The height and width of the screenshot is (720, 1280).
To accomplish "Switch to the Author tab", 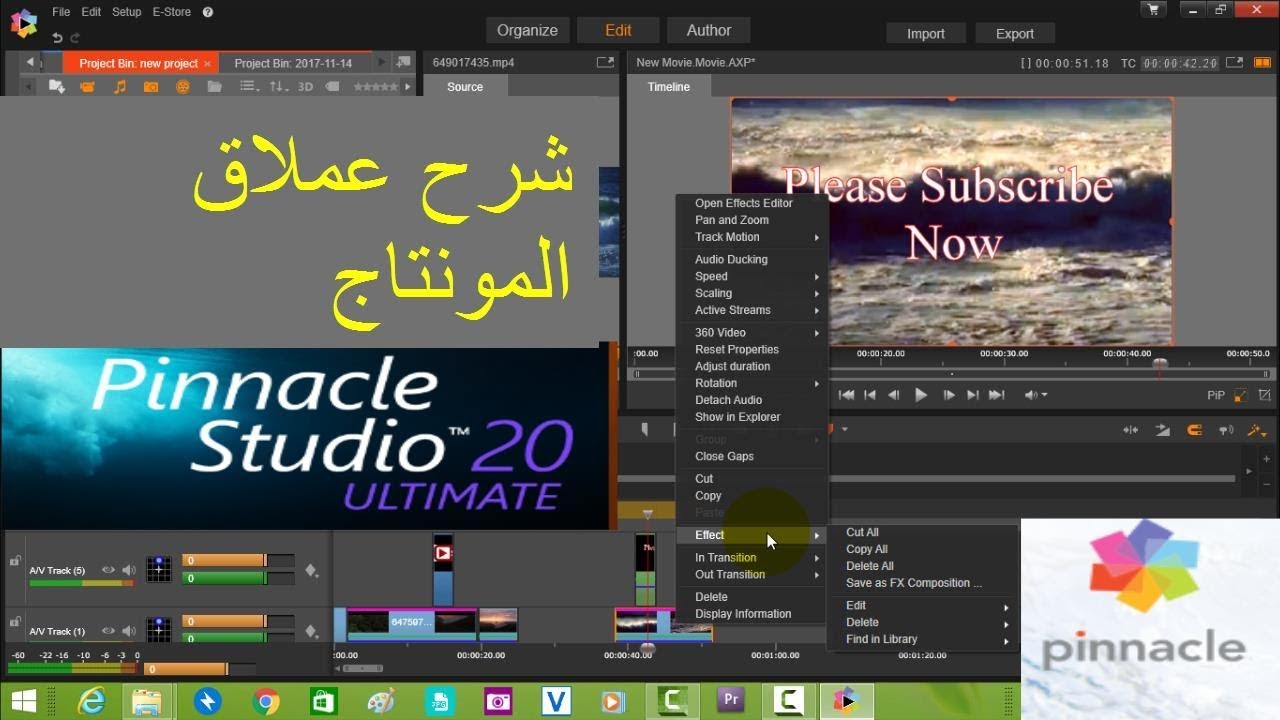I will point(709,30).
